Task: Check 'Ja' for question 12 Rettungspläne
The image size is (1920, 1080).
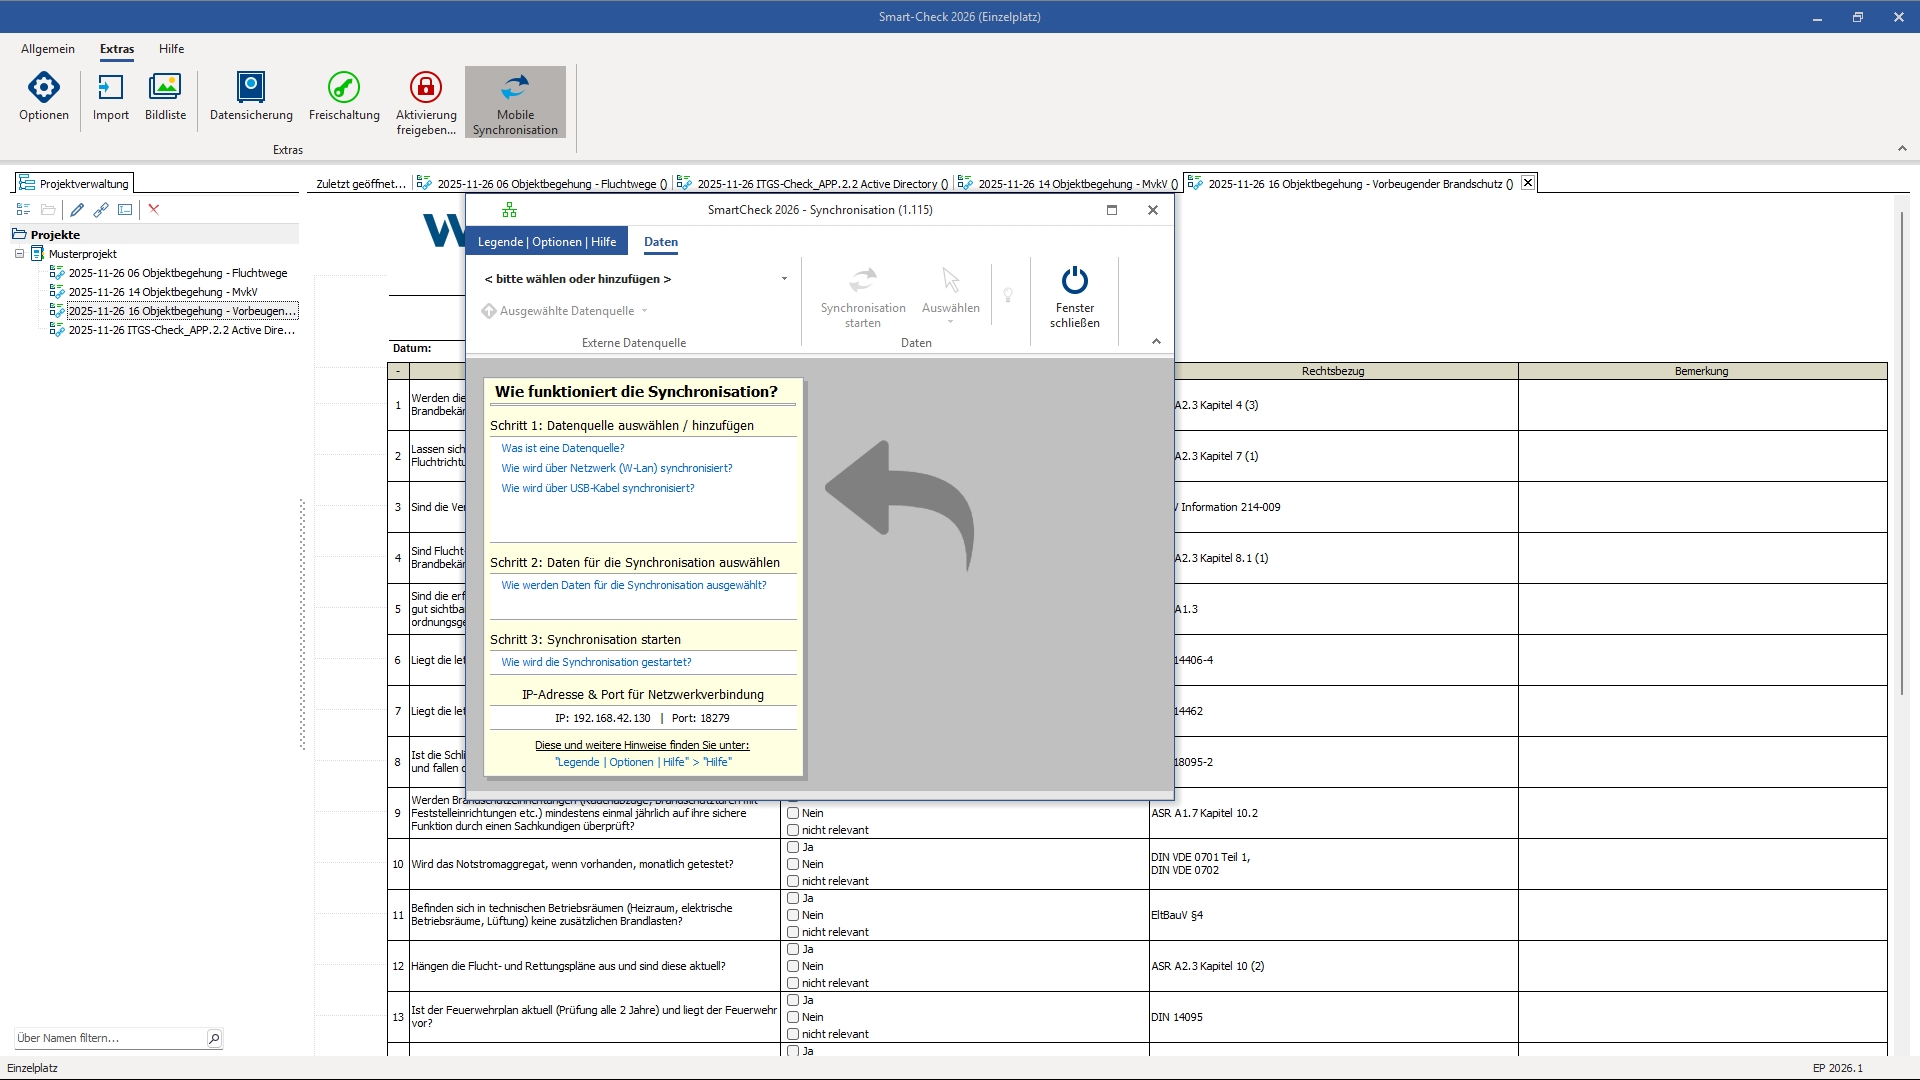Action: click(x=793, y=950)
